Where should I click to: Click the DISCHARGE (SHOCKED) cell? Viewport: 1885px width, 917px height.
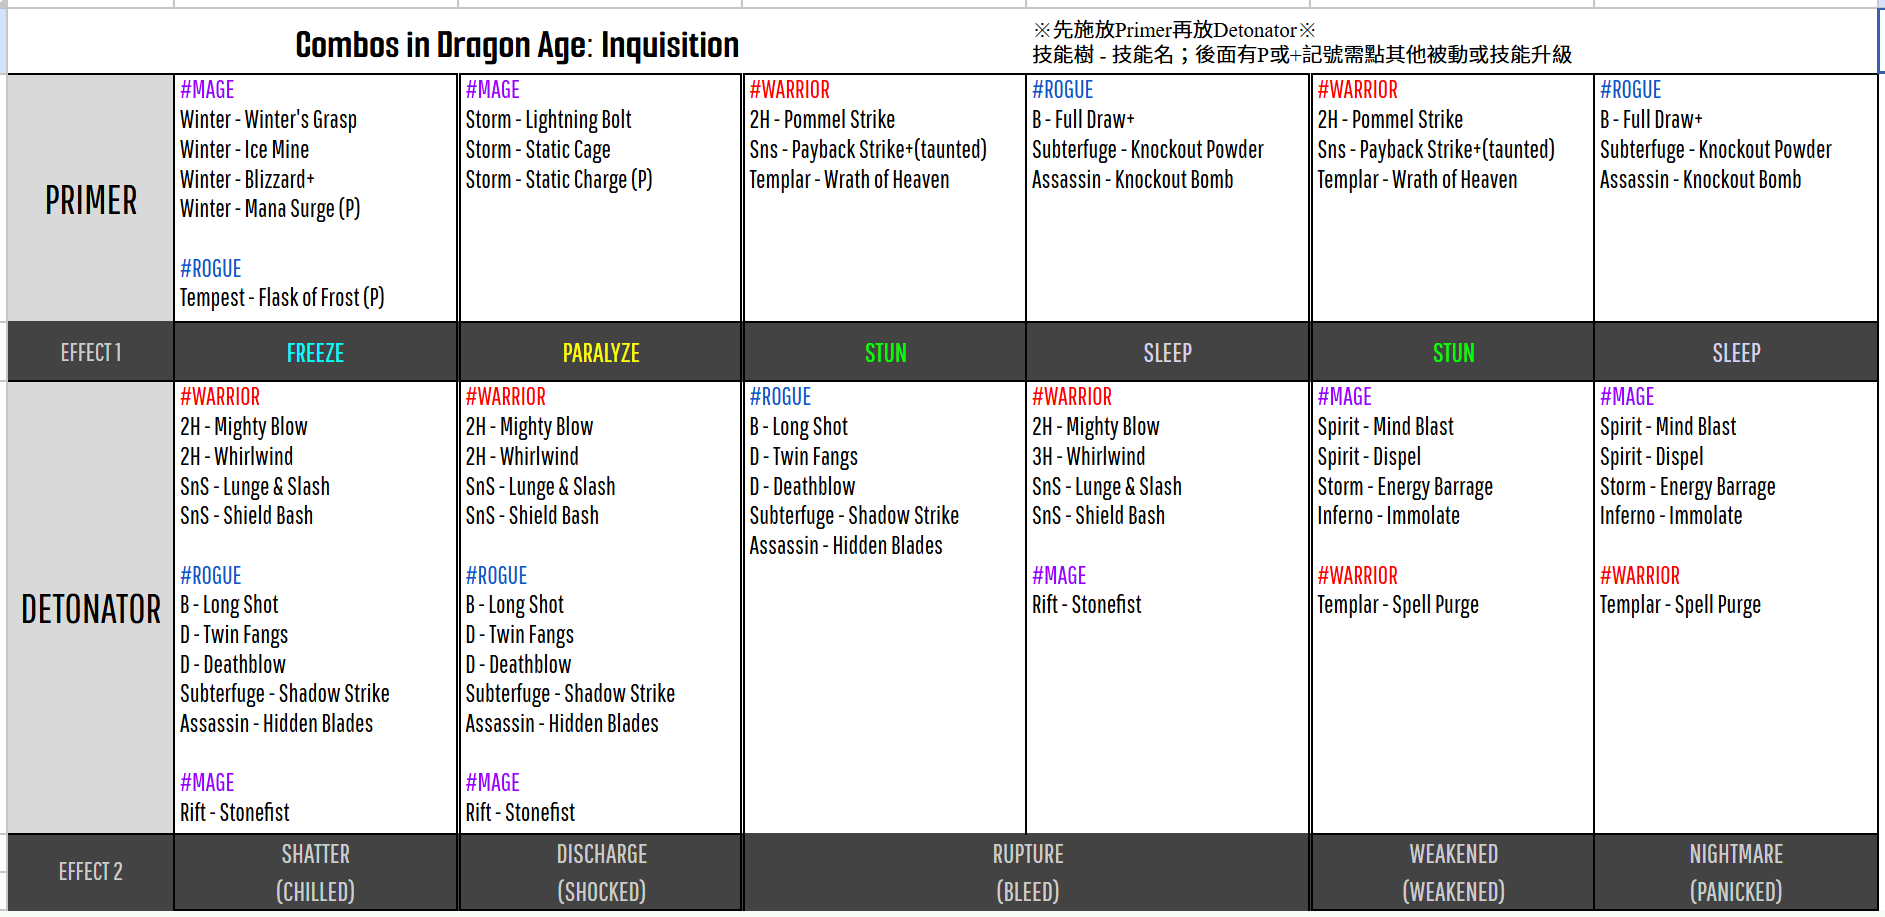(601, 872)
